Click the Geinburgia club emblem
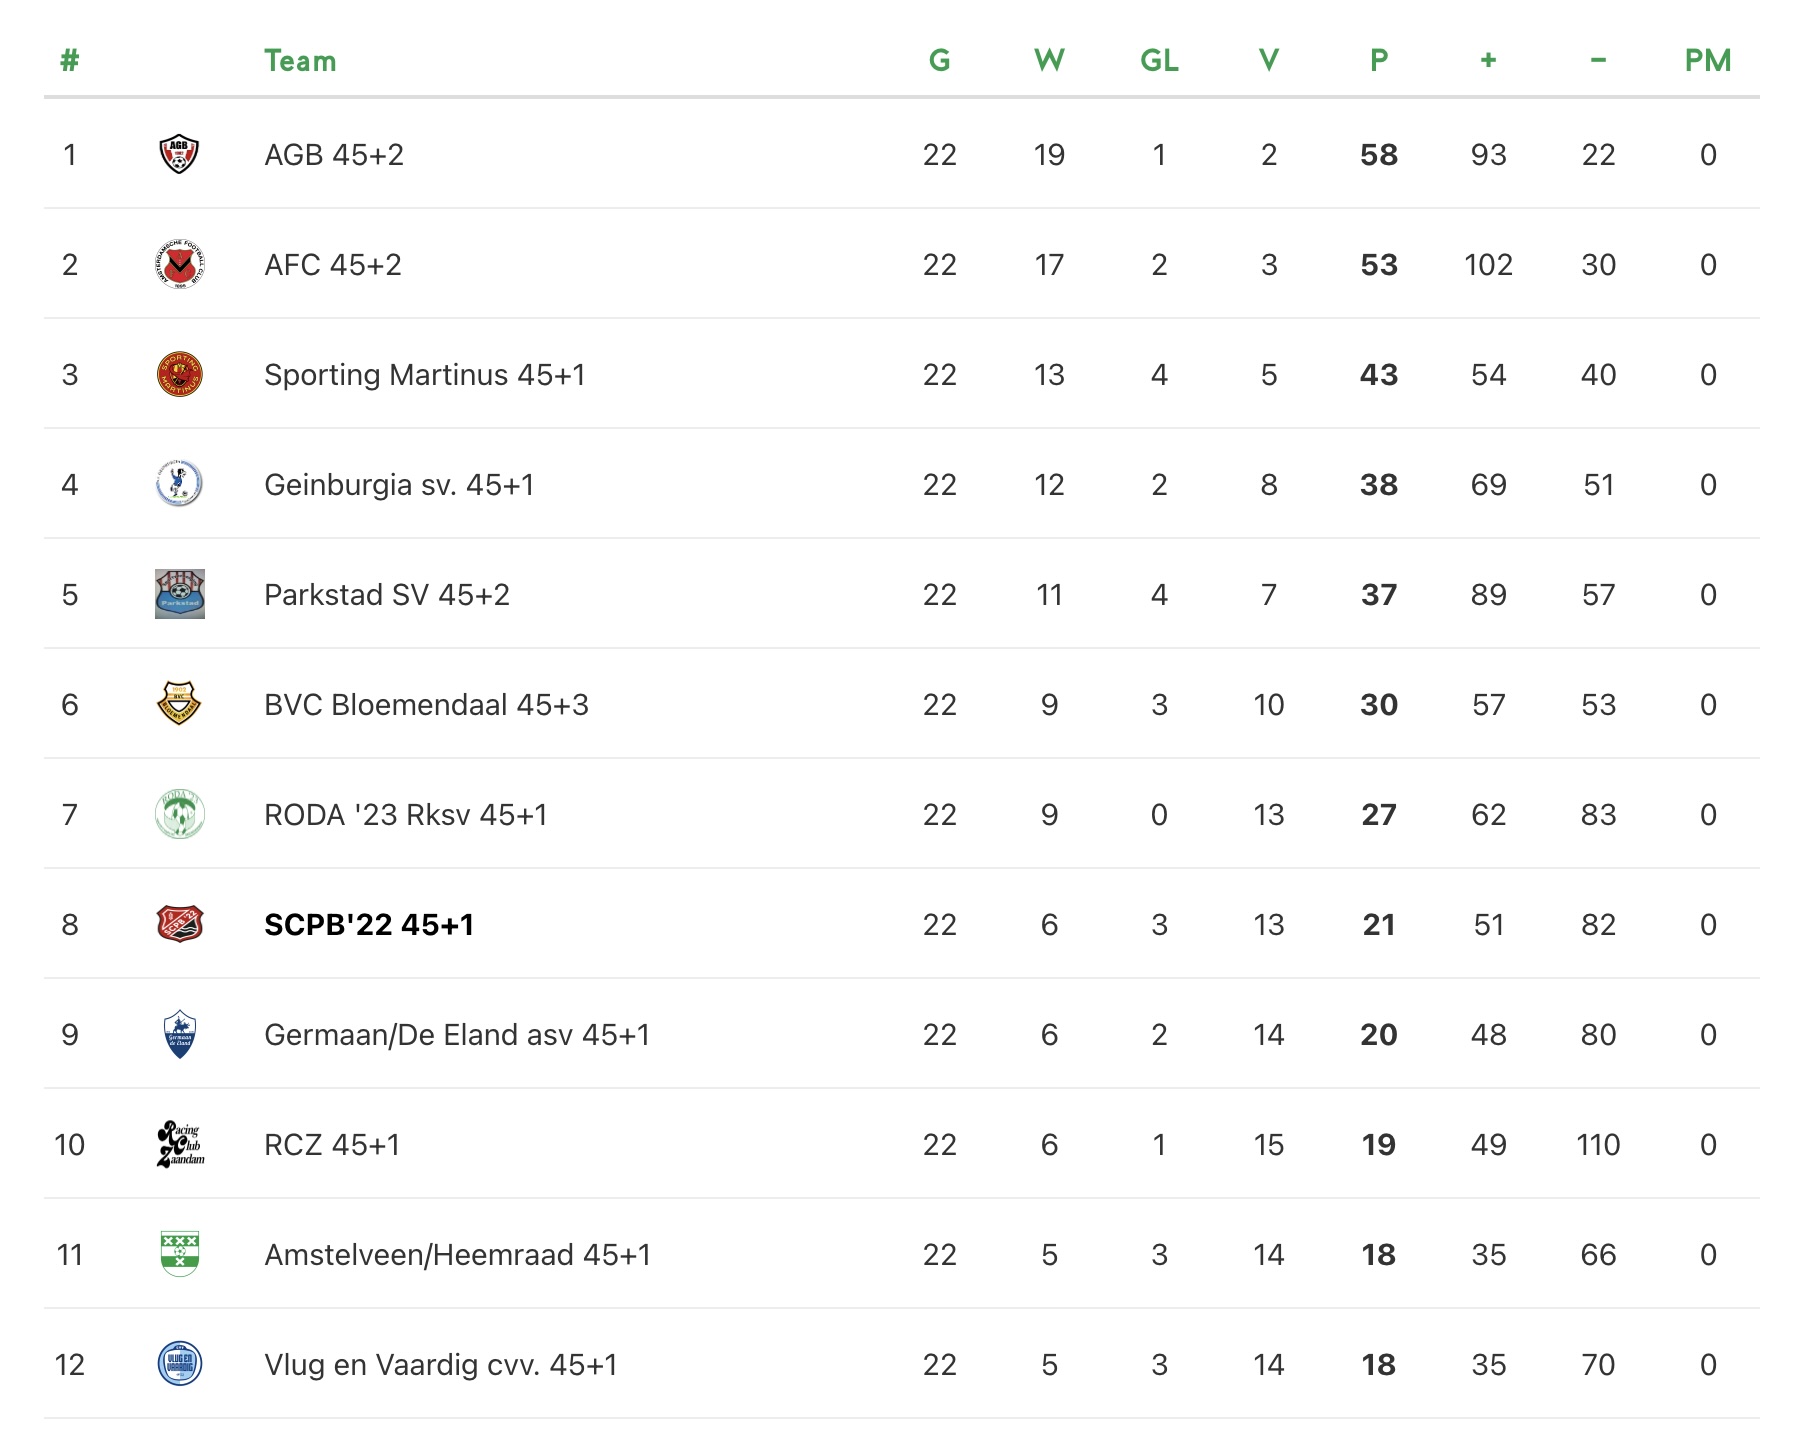 point(180,484)
